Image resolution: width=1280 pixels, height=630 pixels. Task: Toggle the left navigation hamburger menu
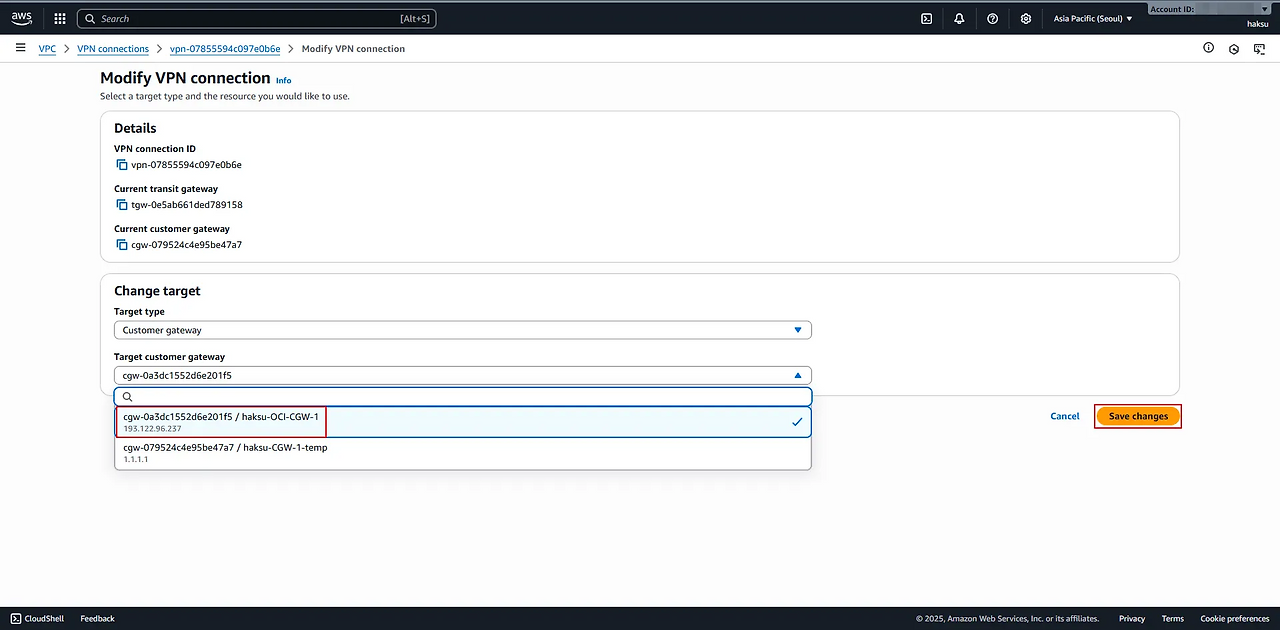[x=20, y=48]
